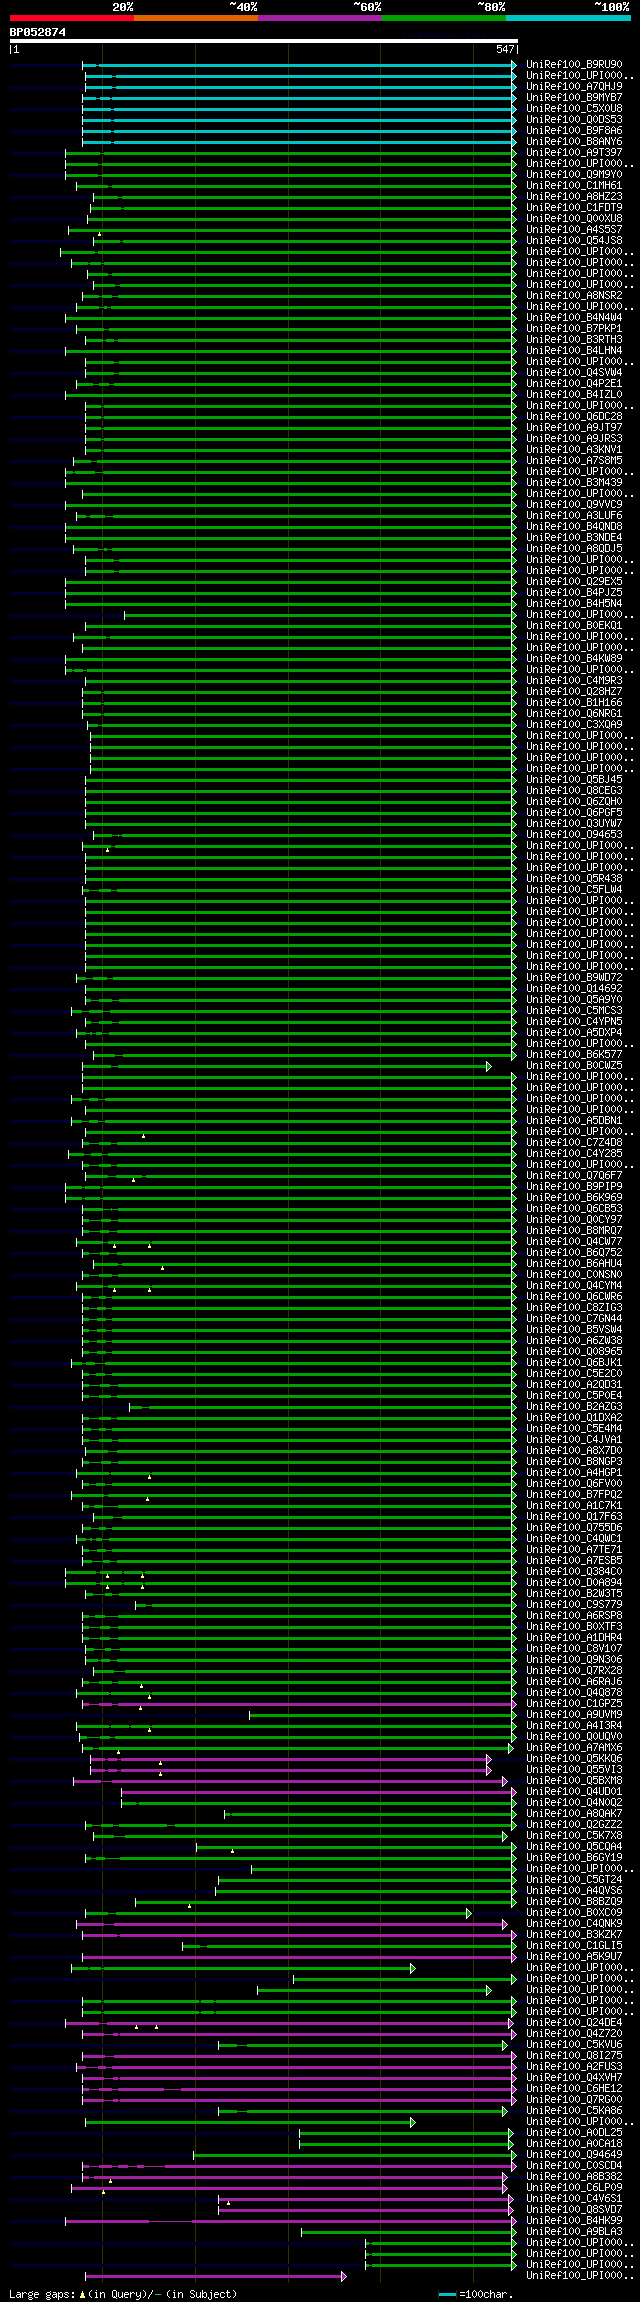Image resolution: width=640 pixels, height=2302 pixels.
Task: Click hit label UniRef100_B8ANY6
Action: click(x=574, y=142)
